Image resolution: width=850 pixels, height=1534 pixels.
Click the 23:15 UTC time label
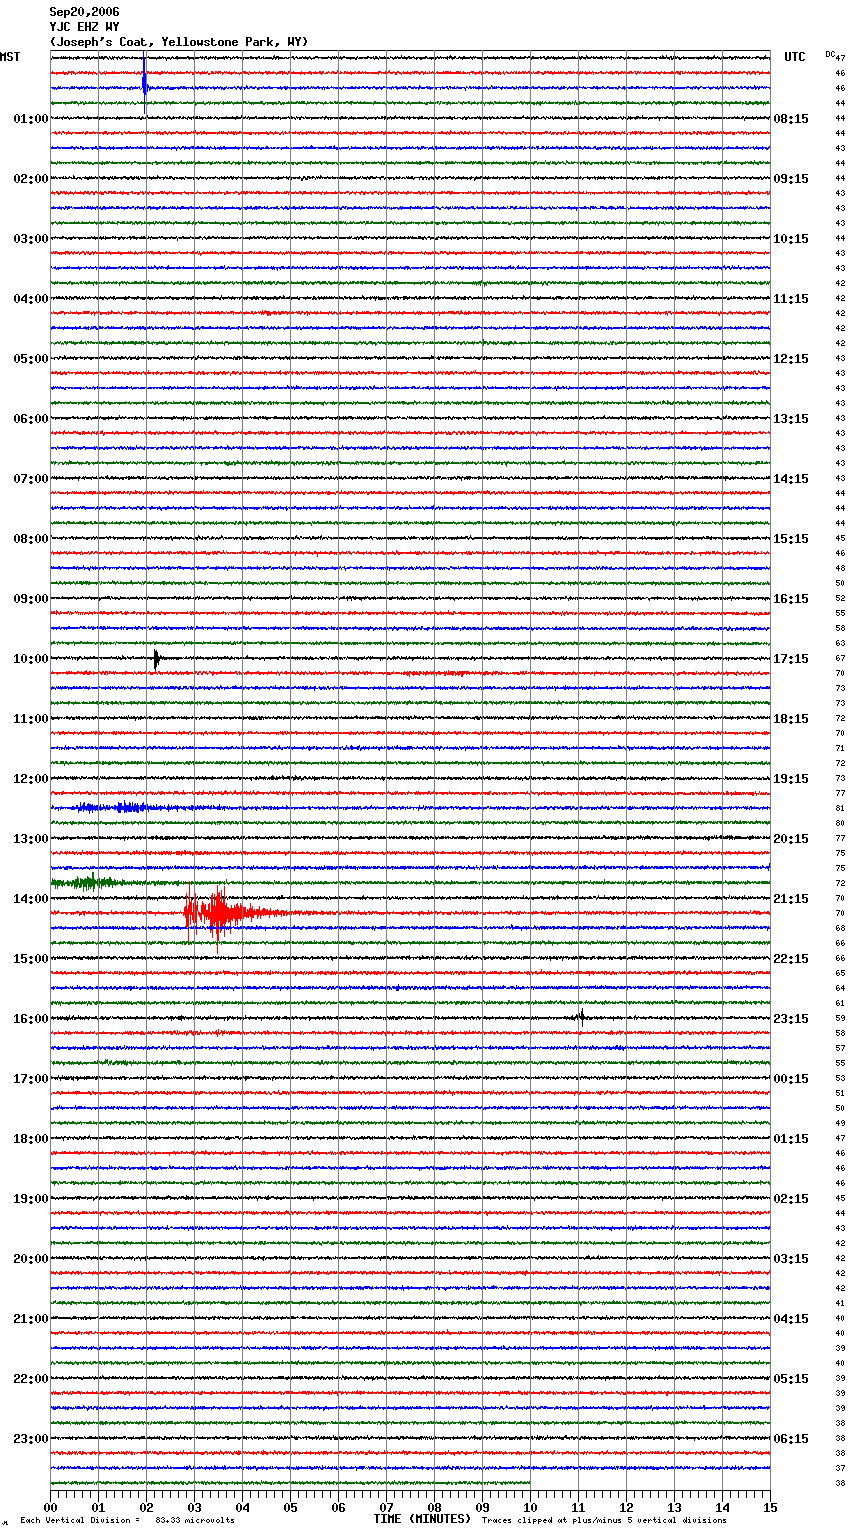[x=791, y=1019]
